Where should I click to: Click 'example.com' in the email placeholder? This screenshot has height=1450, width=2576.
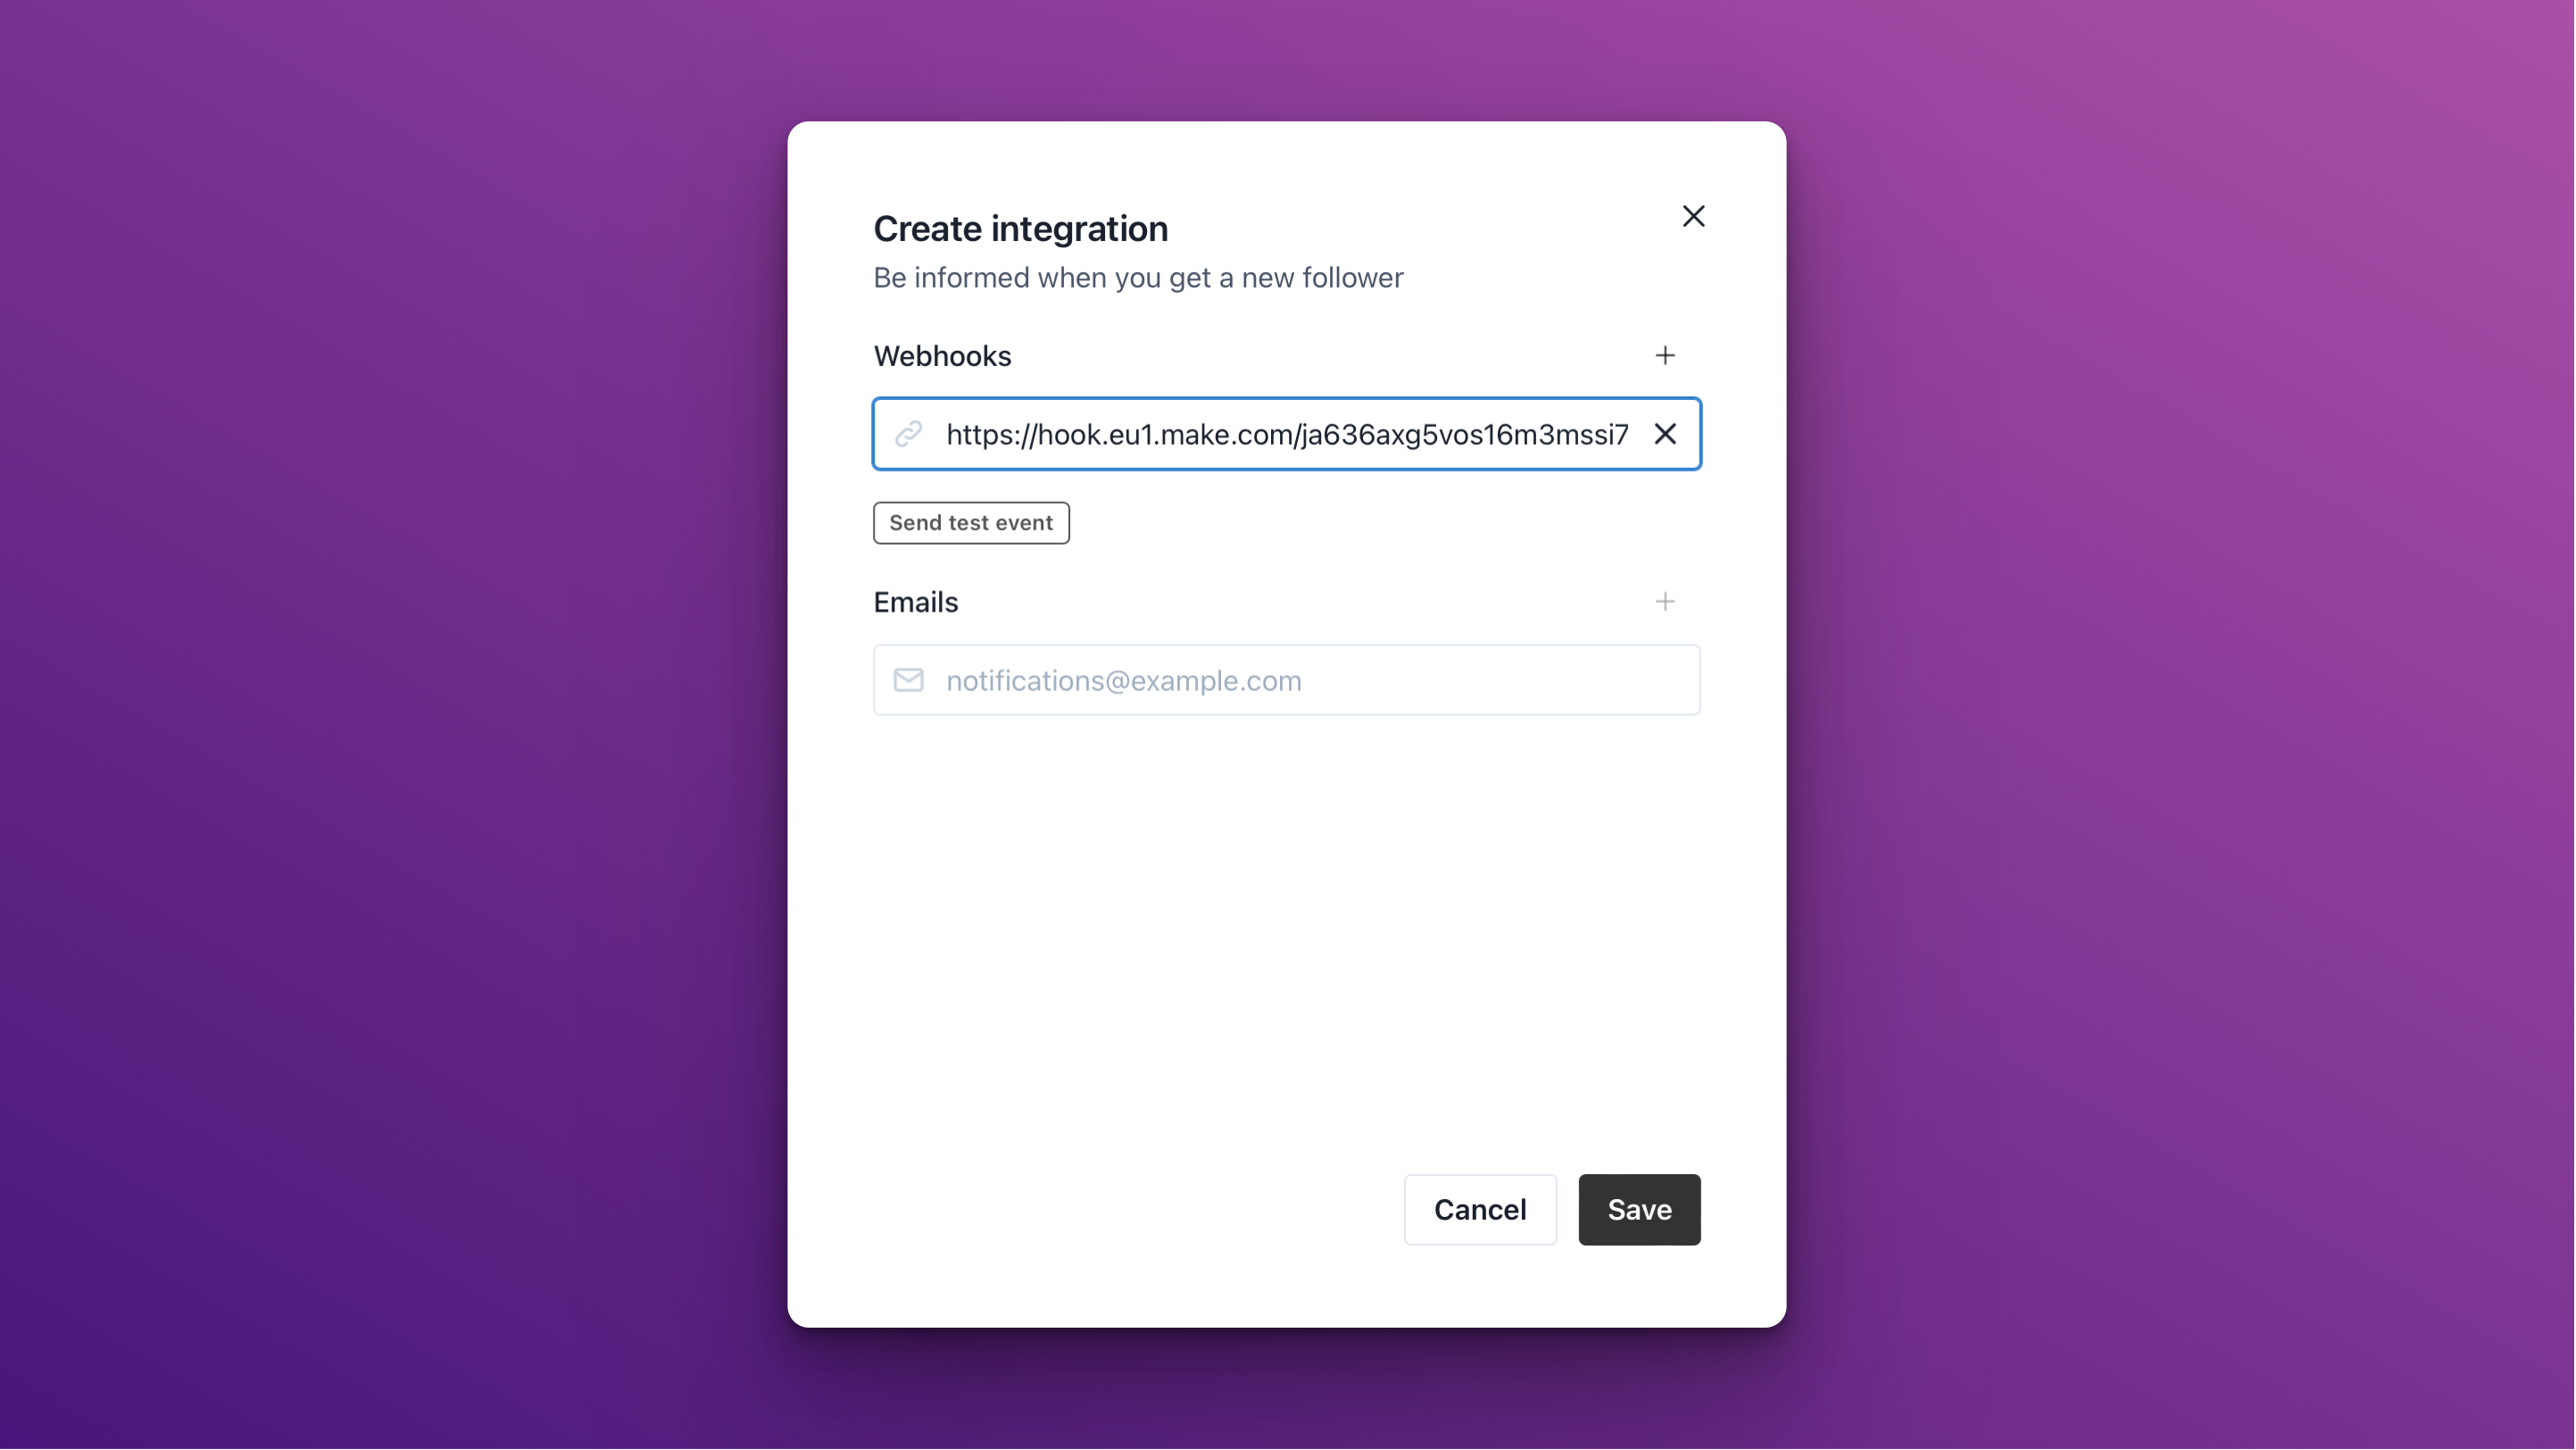click(1216, 680)
